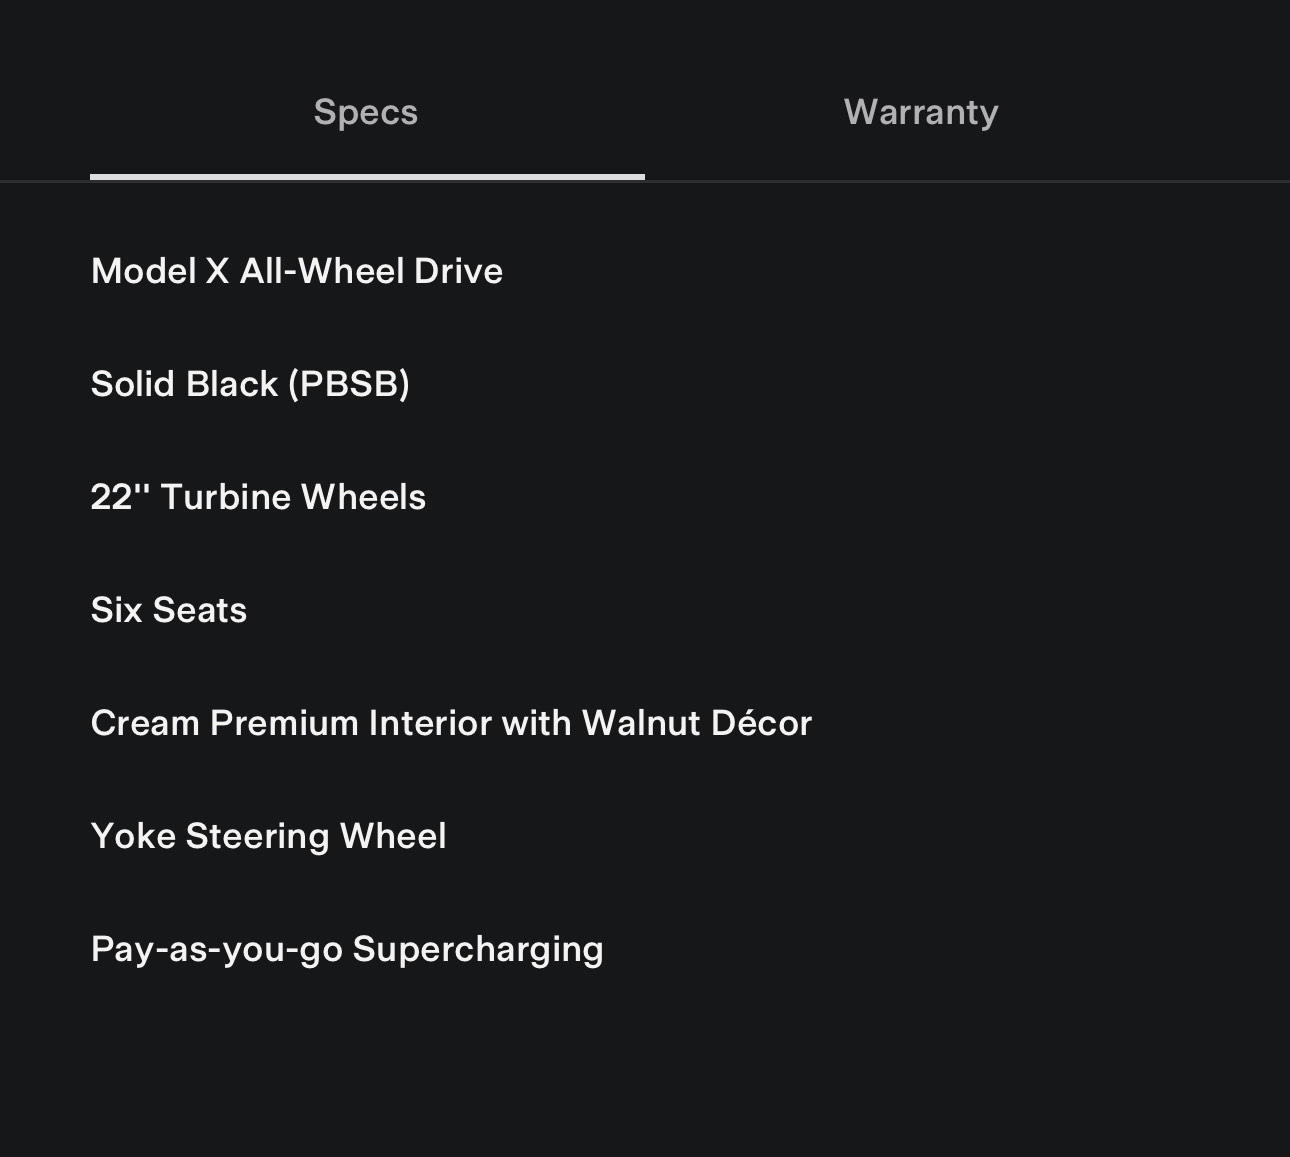
Task: Click the 22'' wheel size text
Action: [118, 497]
